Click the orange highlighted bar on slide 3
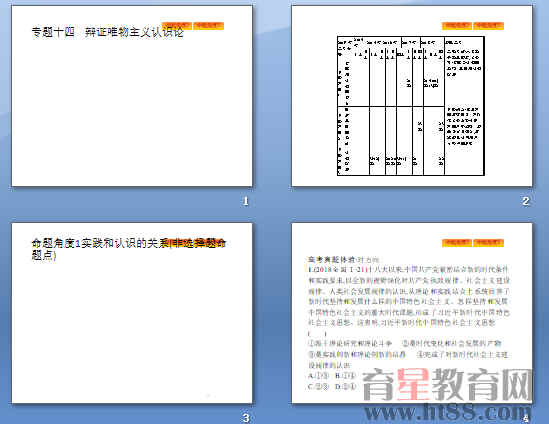This screenshot has height=424, width=549. pos(196,242)
